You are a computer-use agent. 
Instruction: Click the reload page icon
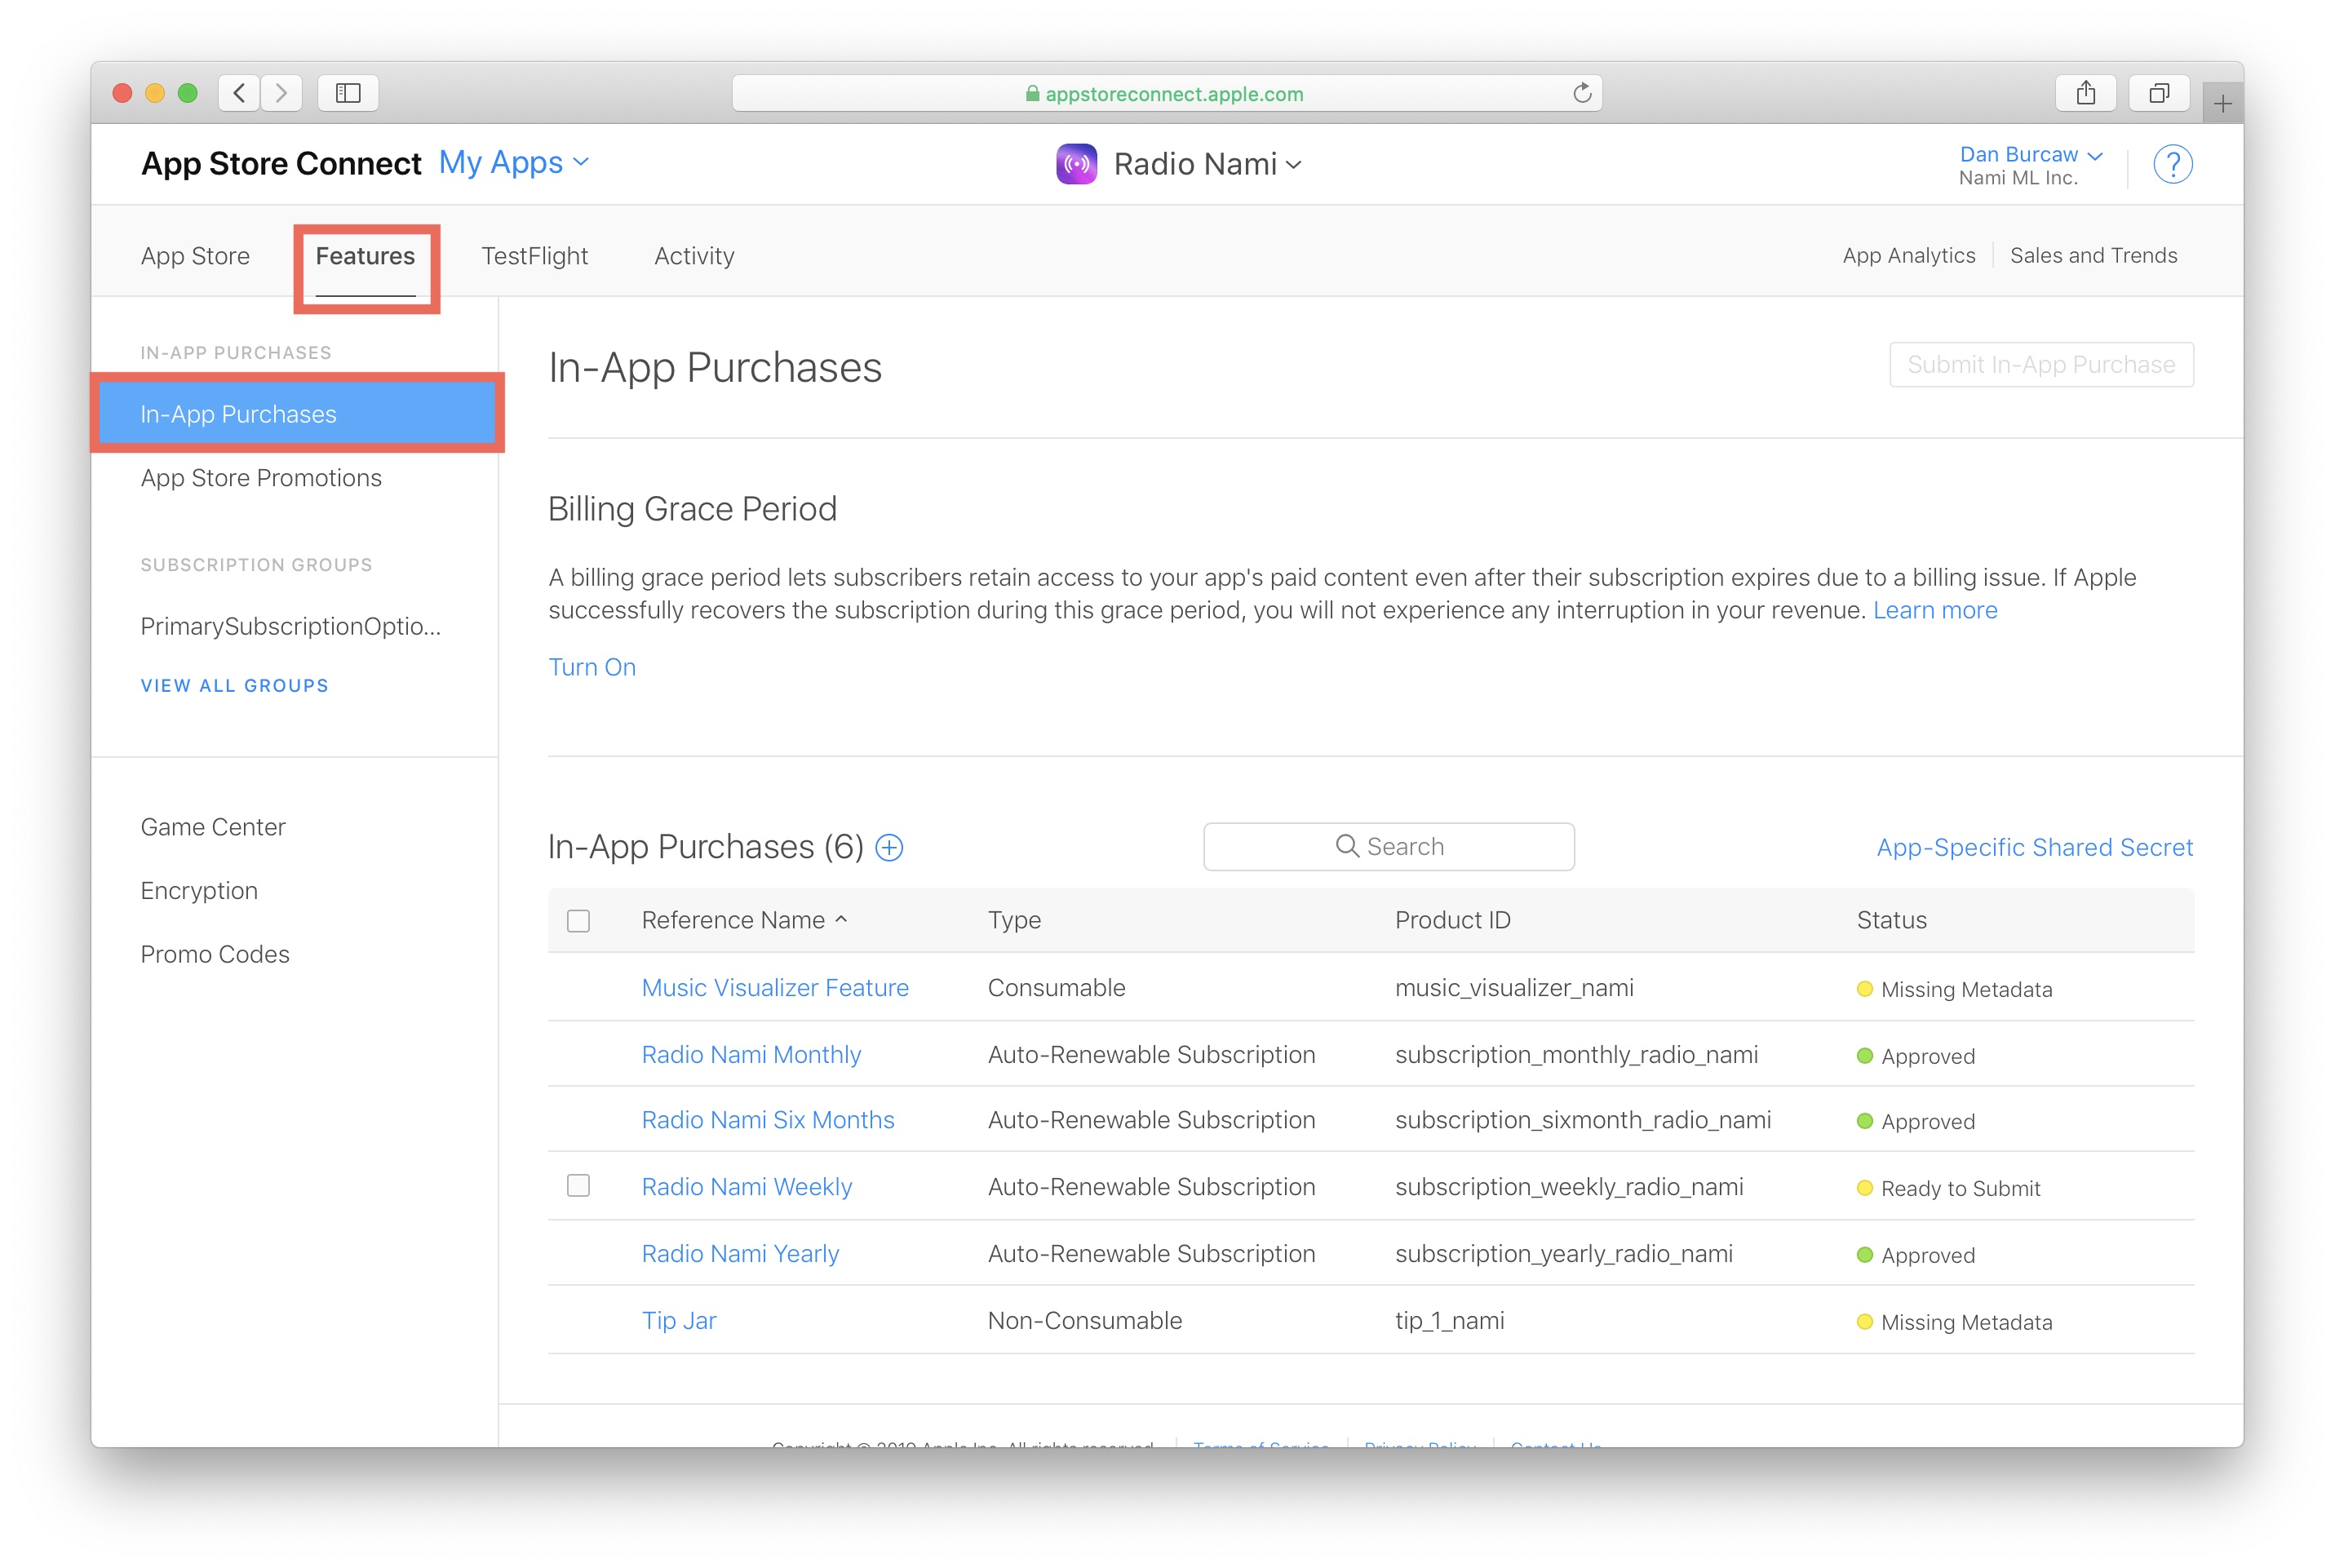[x=1581, y=93]
